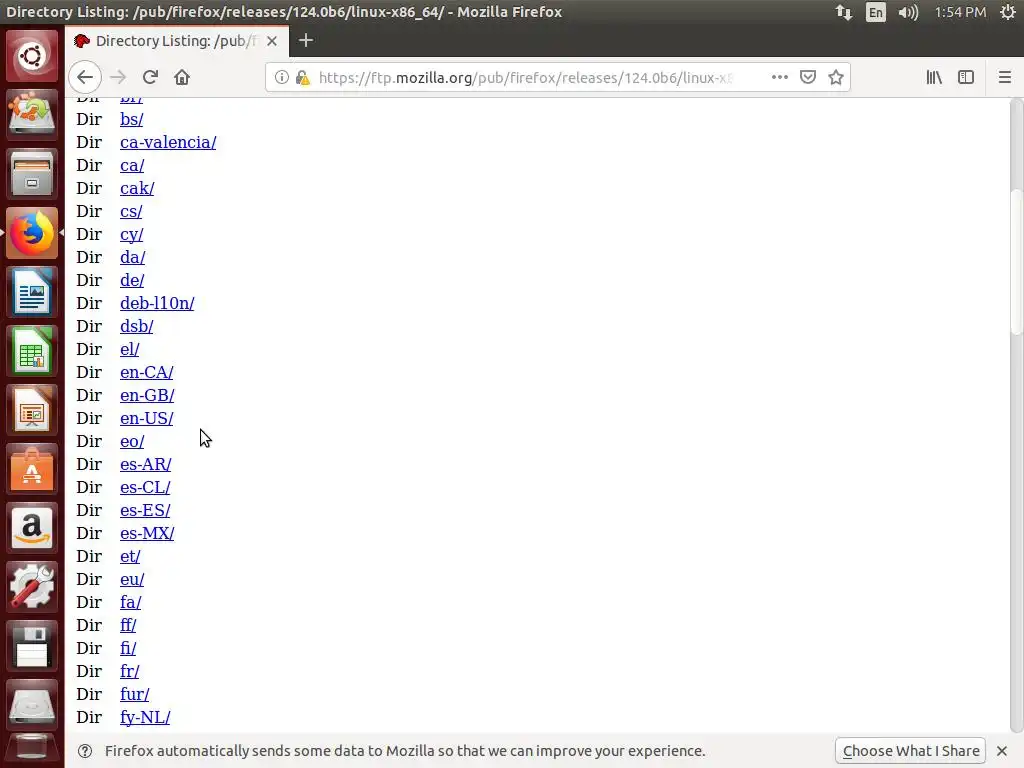
Task: Open the bs/ directory link
Action: coord(131,120)
